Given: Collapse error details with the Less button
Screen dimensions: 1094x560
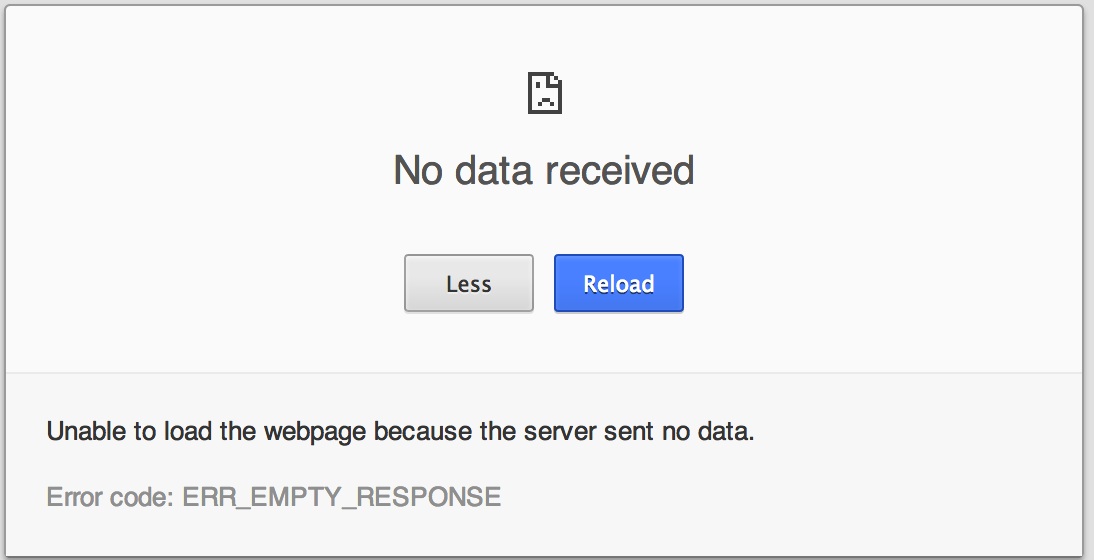Looking at the screenshot, I should click(469, 283).
